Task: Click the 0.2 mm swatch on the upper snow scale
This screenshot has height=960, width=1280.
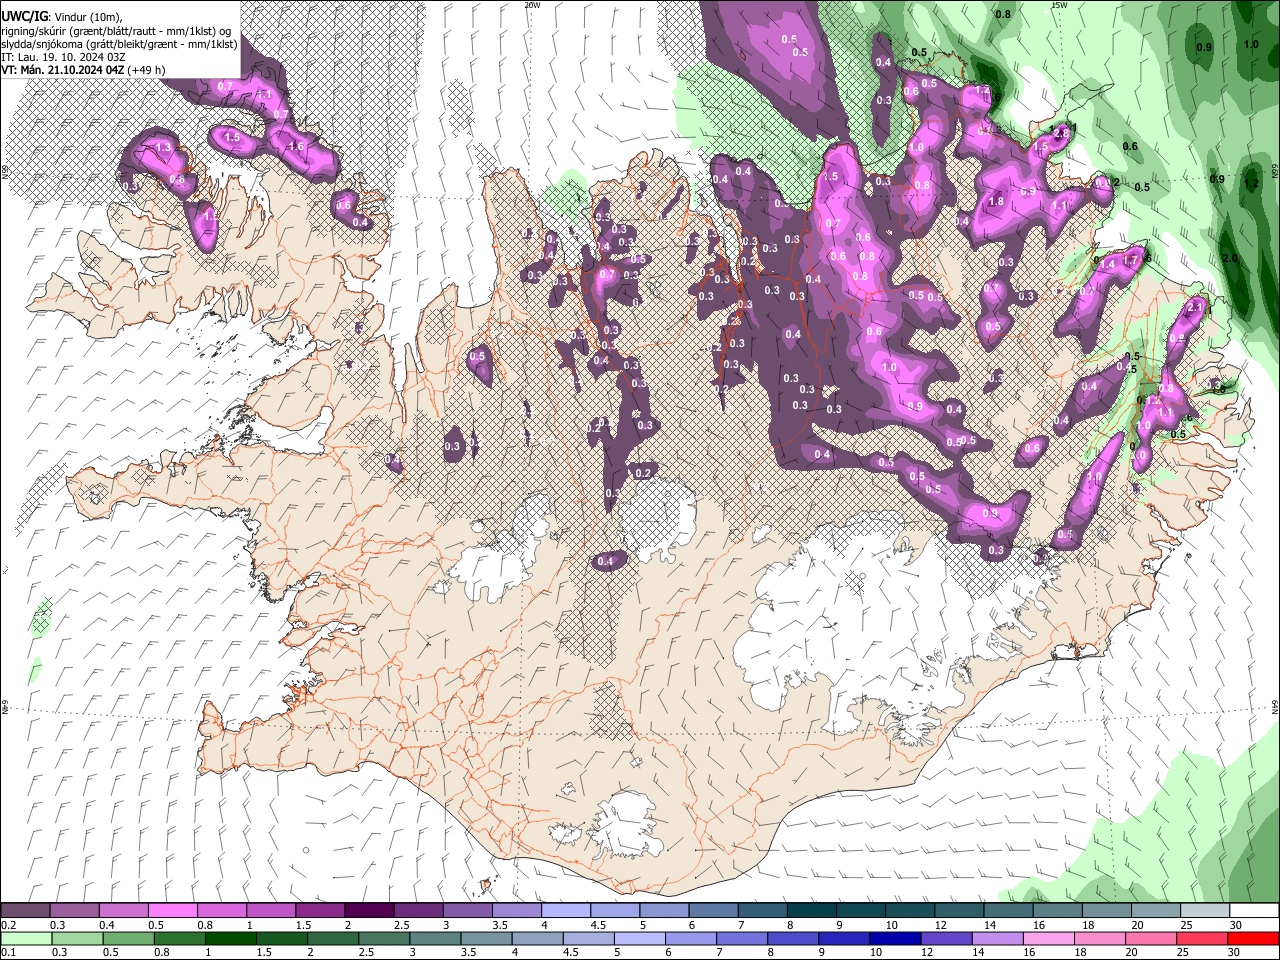Action: tap(25, 911)
